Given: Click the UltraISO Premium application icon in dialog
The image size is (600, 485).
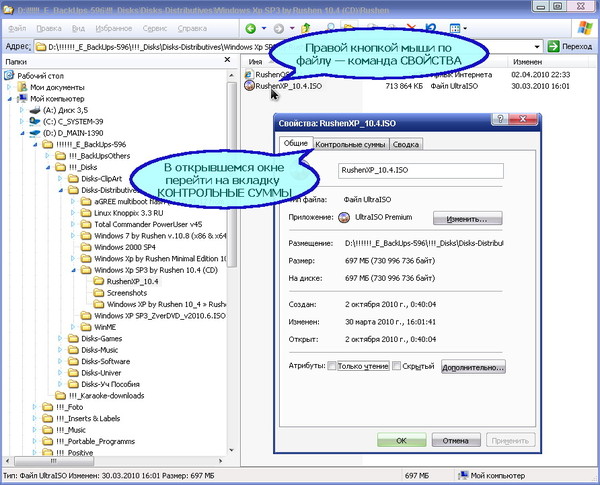Looking at the screenshot, I should (x=344, y=217).
